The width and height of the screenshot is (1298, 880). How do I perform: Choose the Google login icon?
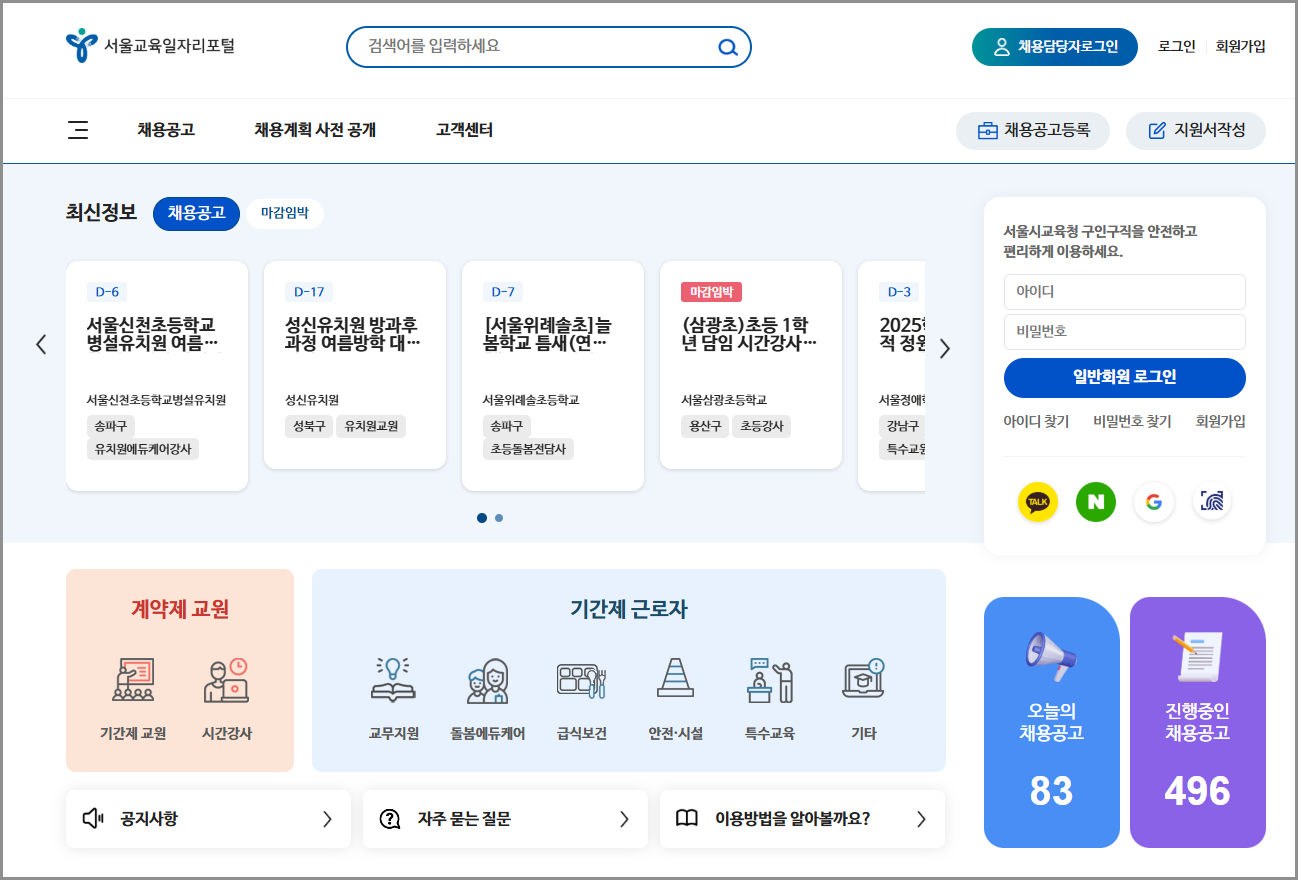(x=1154, y=502)
